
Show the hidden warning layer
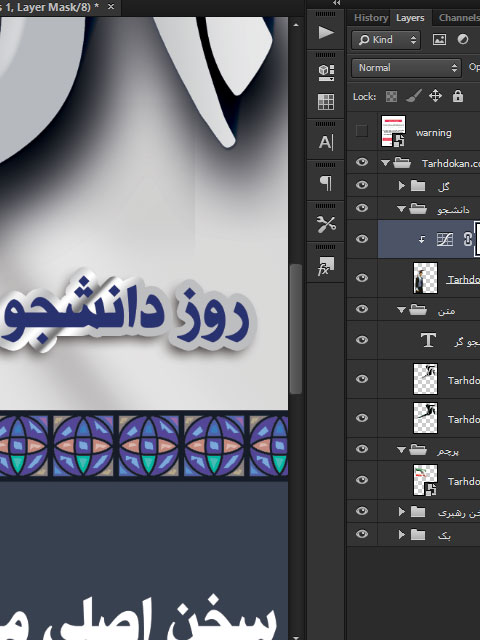(362, 131)
